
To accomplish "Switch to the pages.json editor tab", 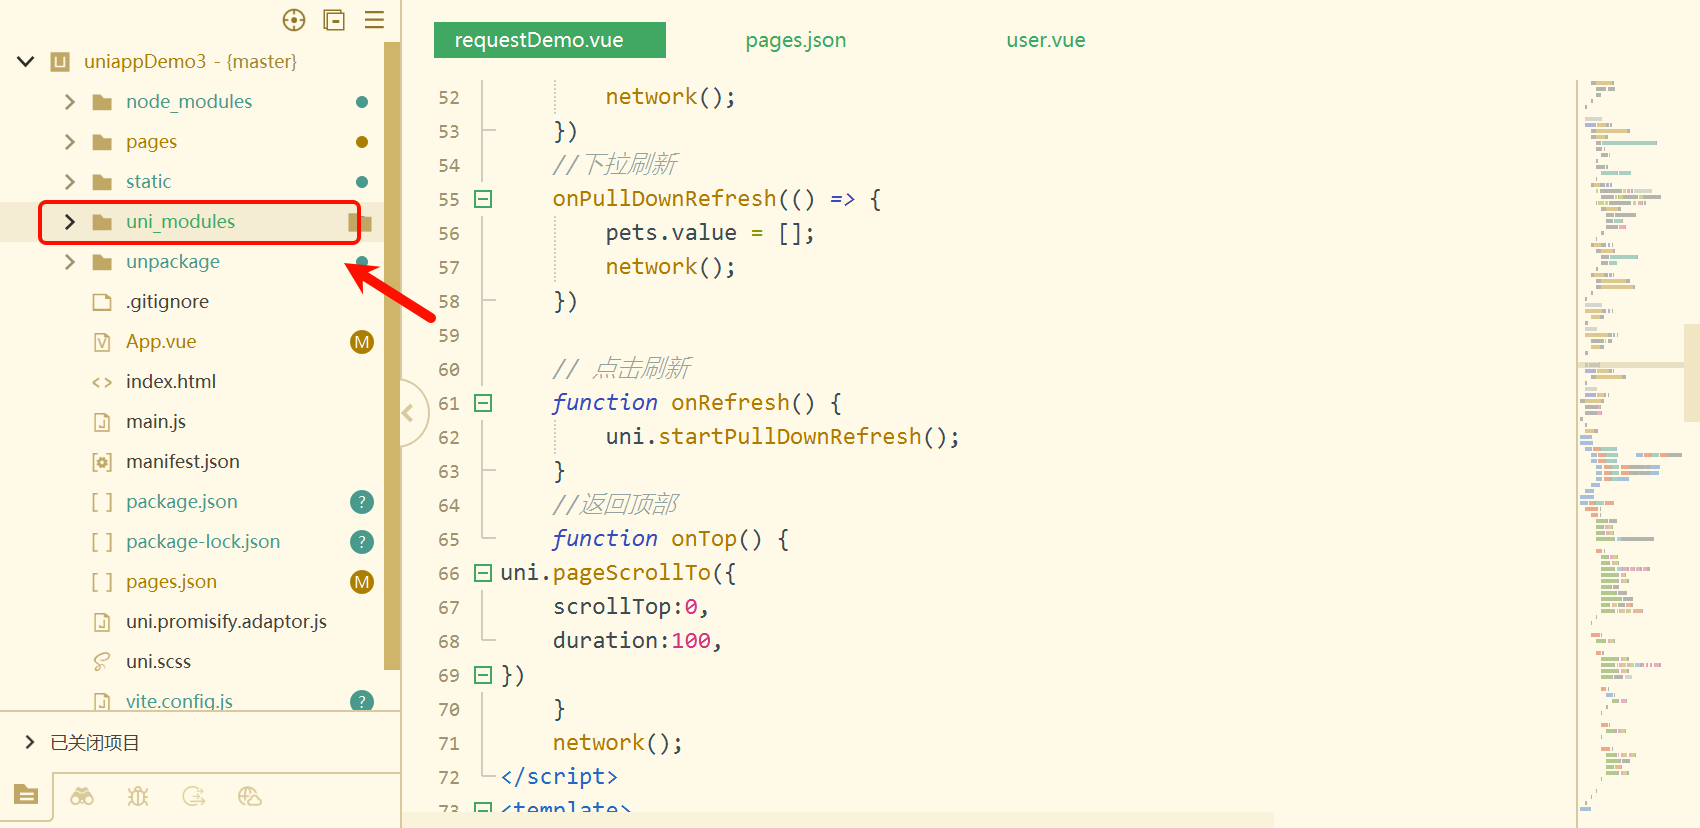I will click(x=796, y=40).
